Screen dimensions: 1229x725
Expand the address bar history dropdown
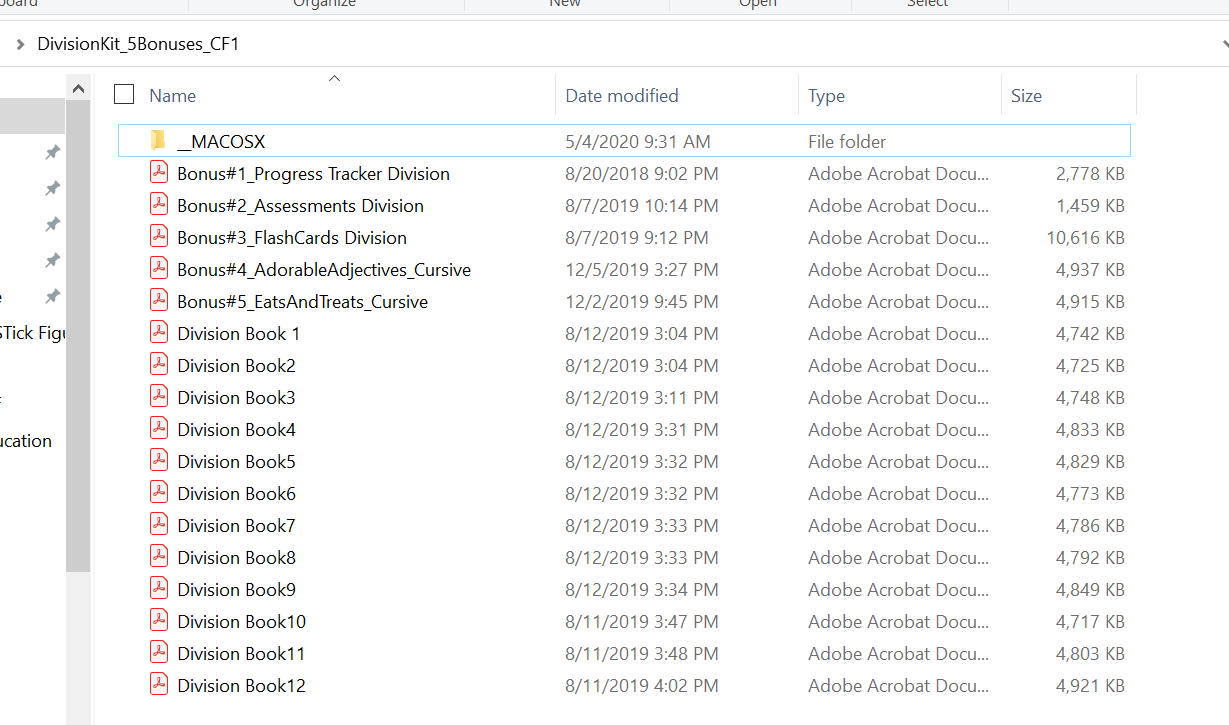point(1224,44)
